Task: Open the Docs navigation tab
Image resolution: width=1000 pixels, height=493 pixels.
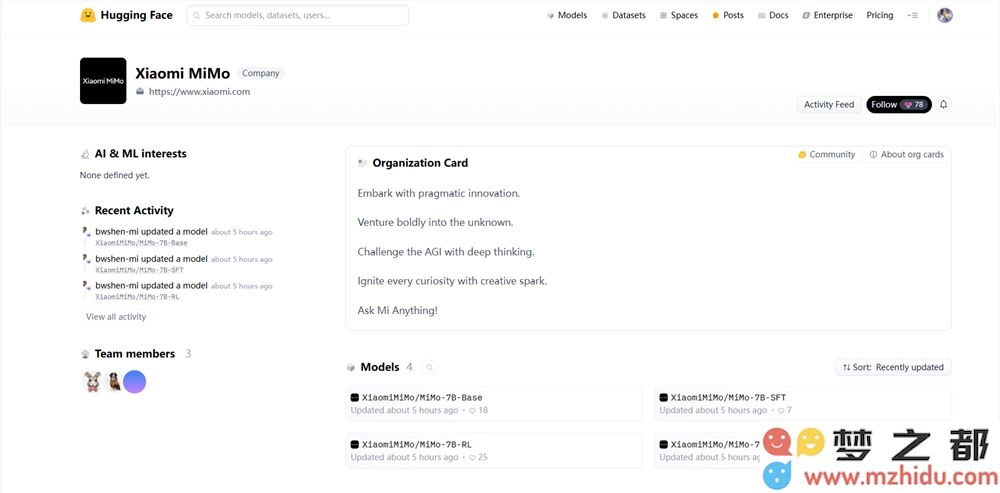Action: (773, 15)
